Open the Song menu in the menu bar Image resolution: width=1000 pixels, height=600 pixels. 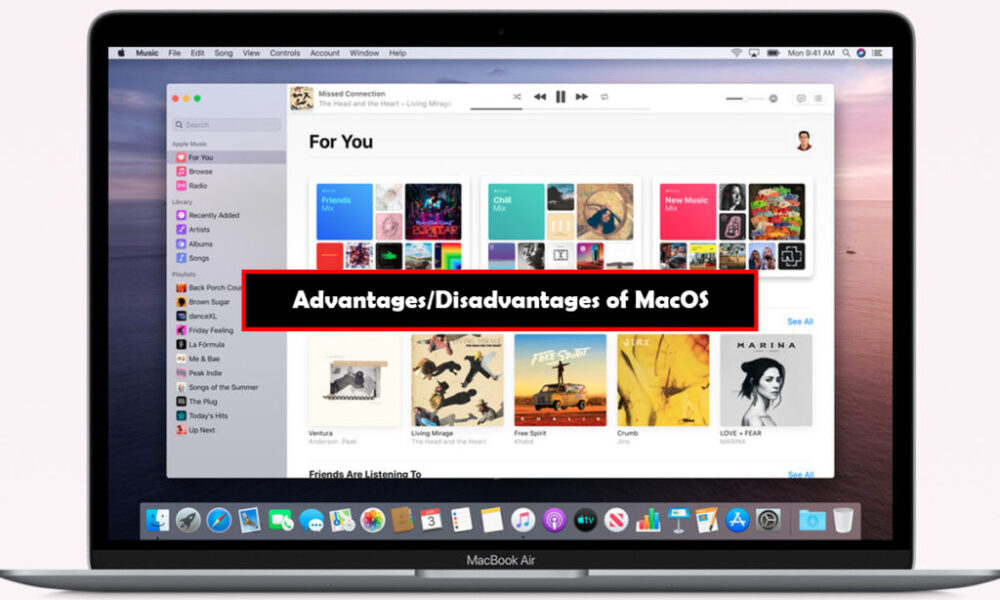pos(224,52)
